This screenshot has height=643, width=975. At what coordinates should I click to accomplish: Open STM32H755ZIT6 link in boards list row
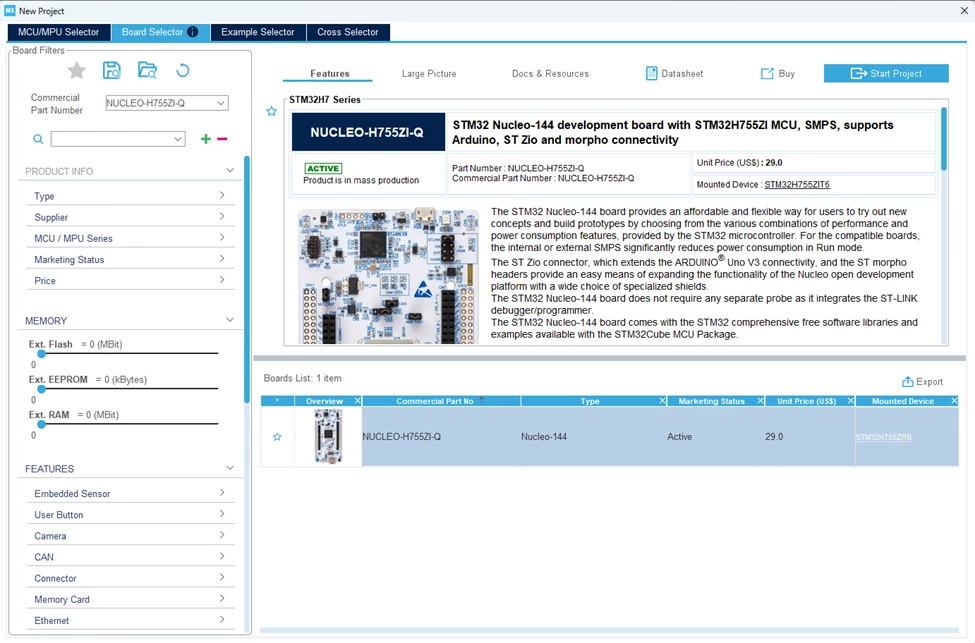[x=883, y=437]
